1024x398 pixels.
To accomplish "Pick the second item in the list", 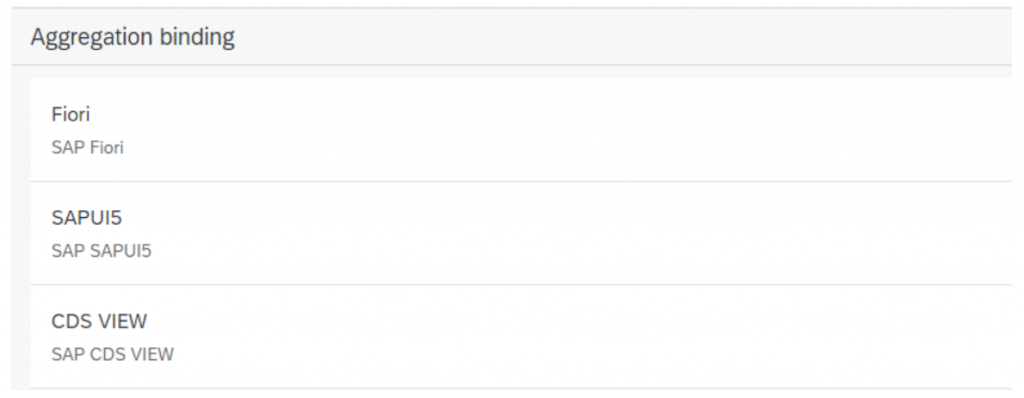I will click(520, 233).
